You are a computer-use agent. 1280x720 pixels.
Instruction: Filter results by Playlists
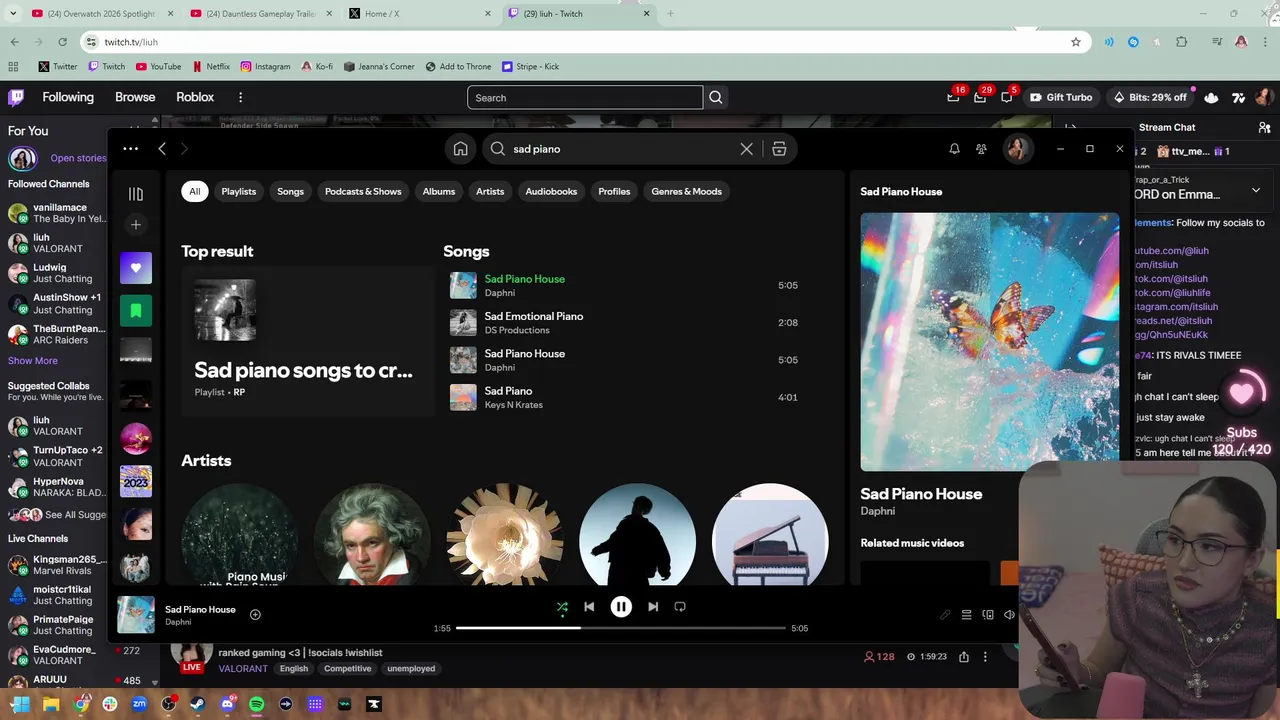coord(239,192)
